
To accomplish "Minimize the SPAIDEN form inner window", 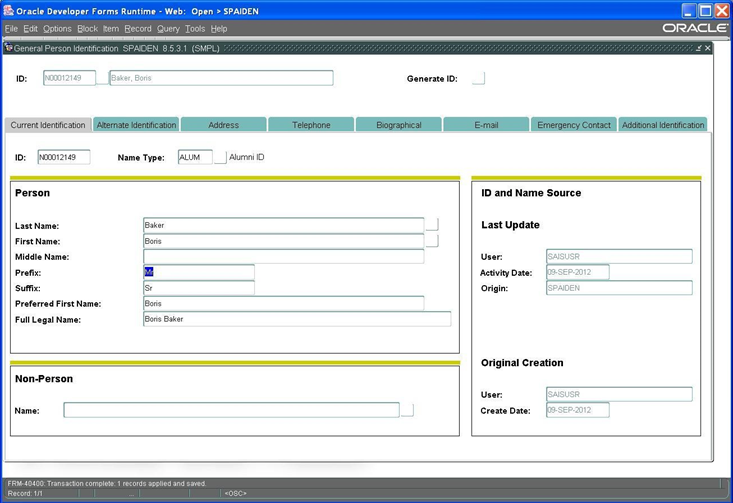I will click(698, 48).
